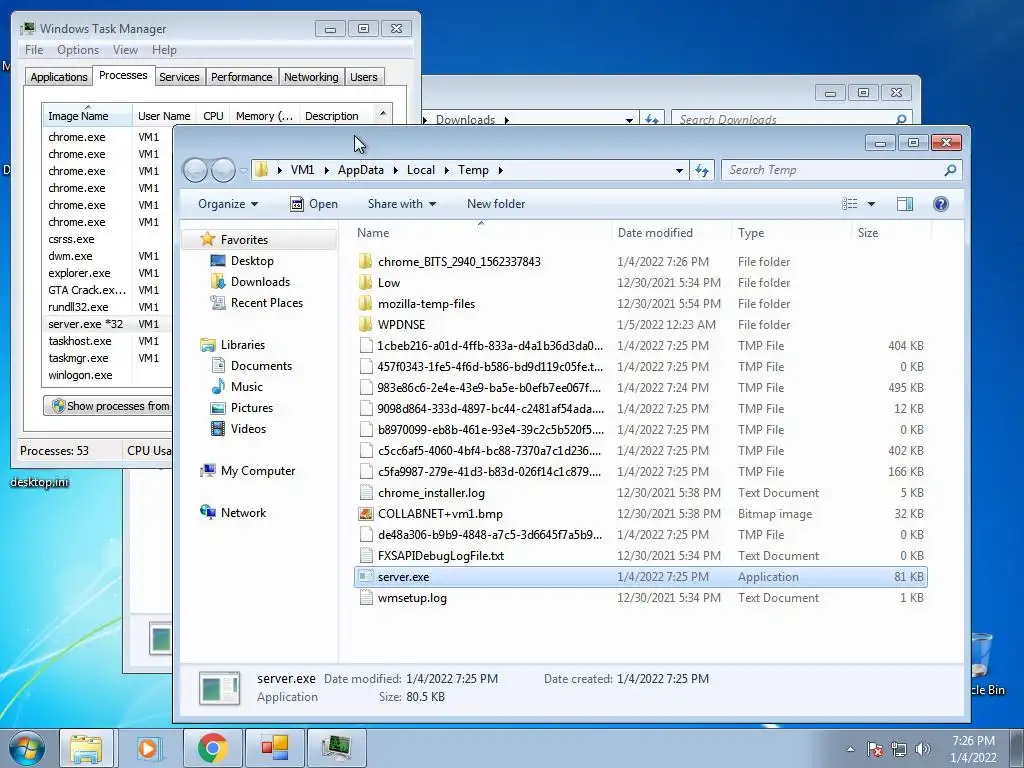Click the folder icon in the address bar
This screenshot has width=1024, height=768.
click(261, 170)
